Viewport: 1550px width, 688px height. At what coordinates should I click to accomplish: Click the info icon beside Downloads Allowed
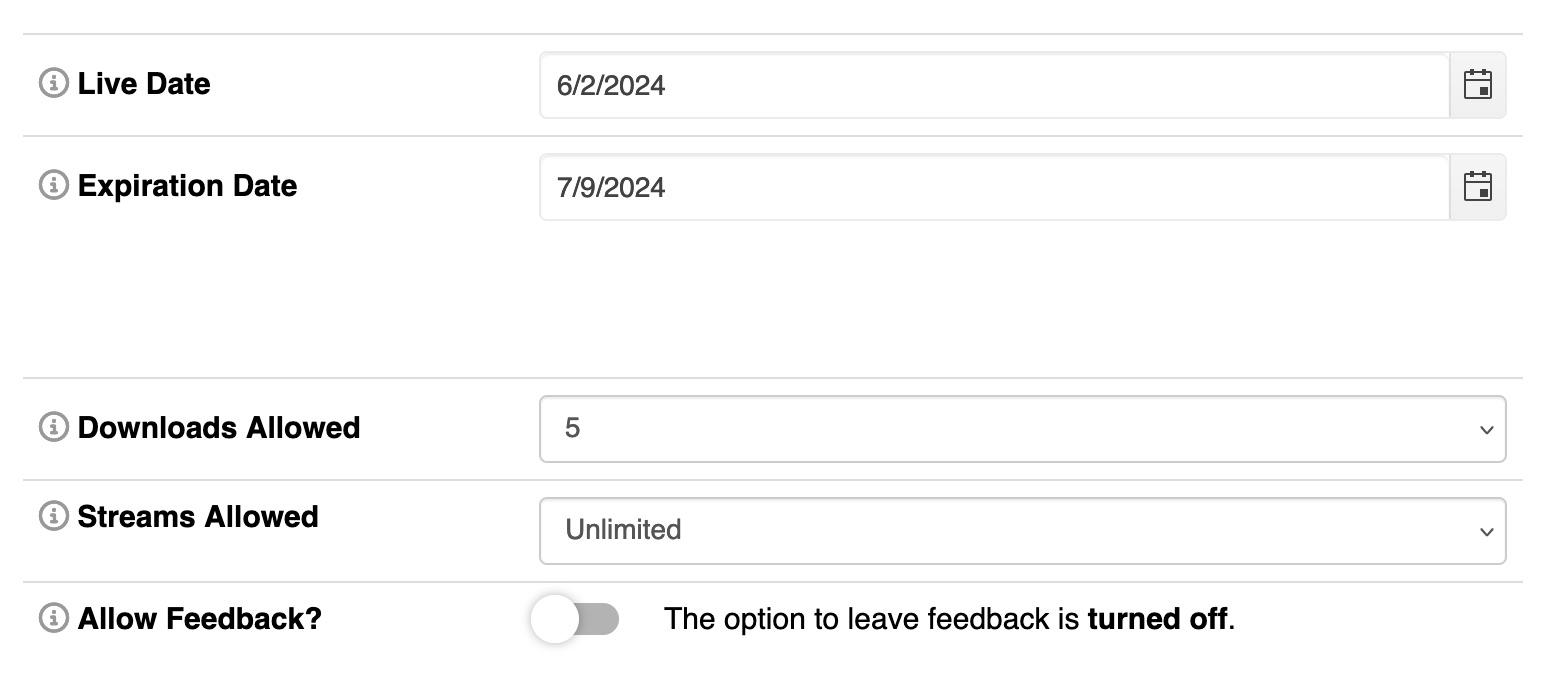53,428
